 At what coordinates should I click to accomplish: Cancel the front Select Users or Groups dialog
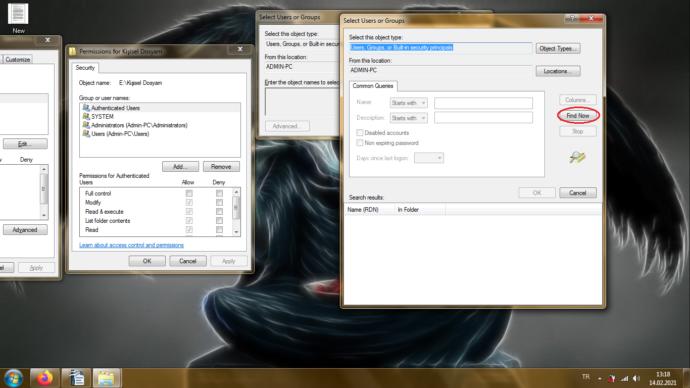578,193
